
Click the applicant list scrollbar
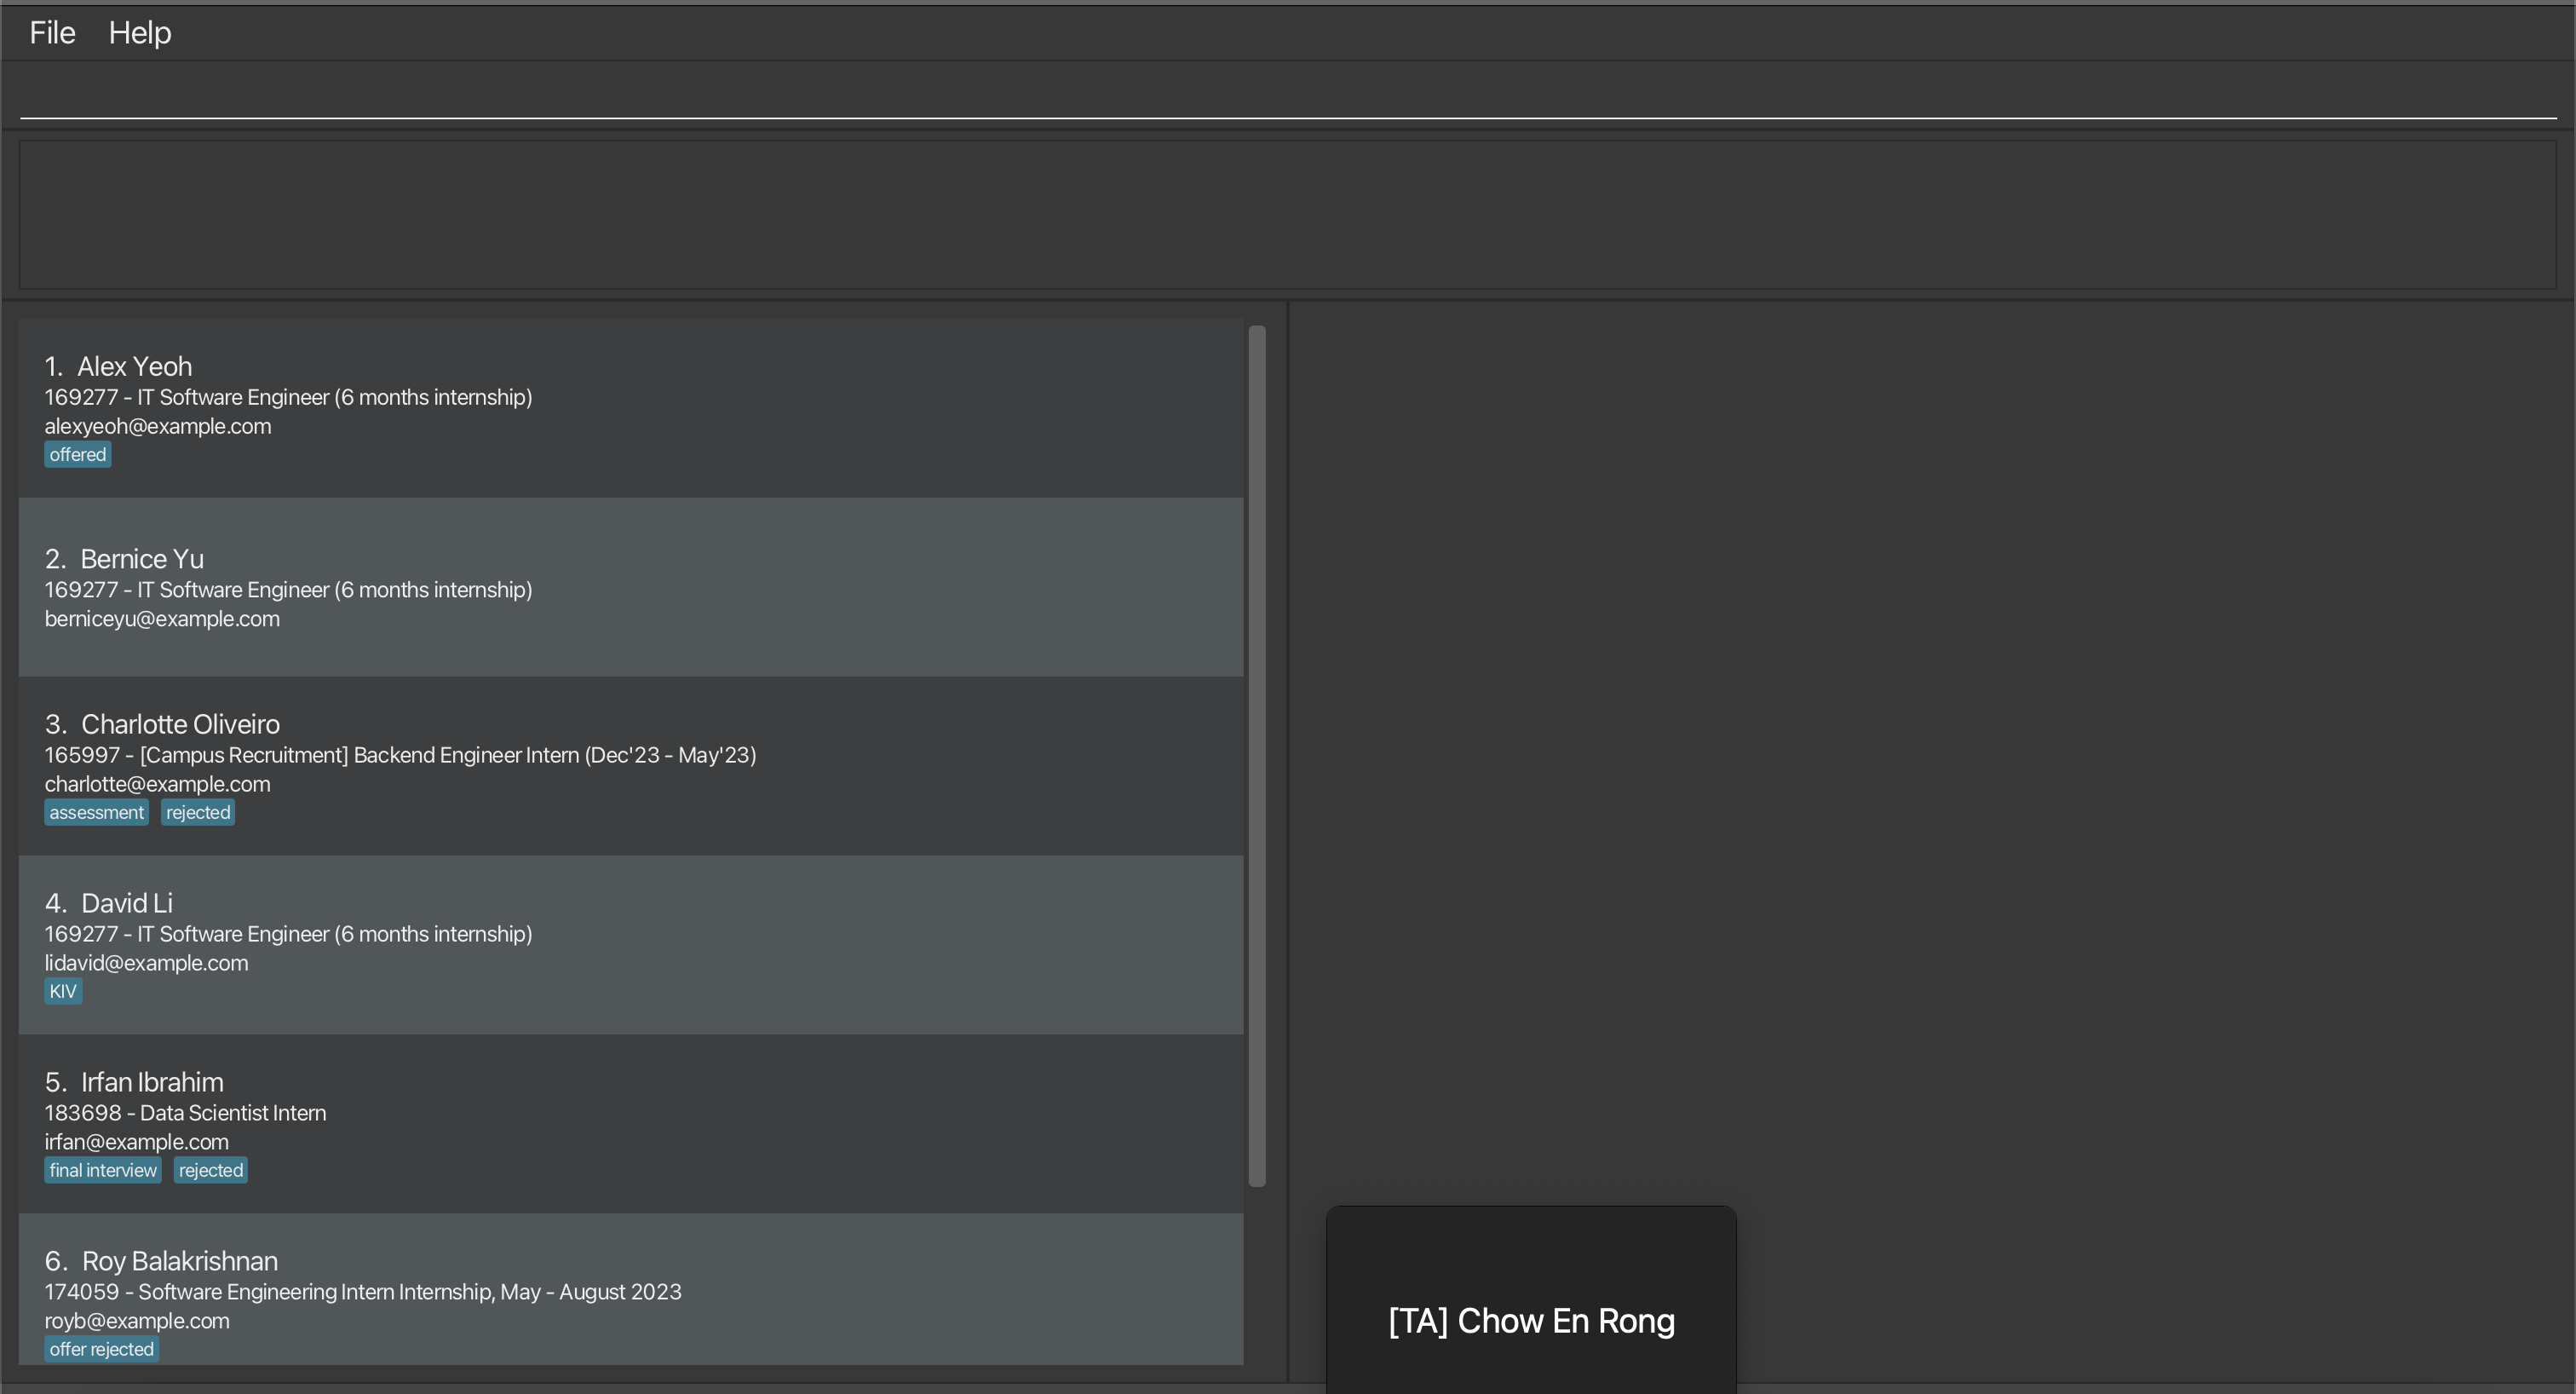point(1257,756)
